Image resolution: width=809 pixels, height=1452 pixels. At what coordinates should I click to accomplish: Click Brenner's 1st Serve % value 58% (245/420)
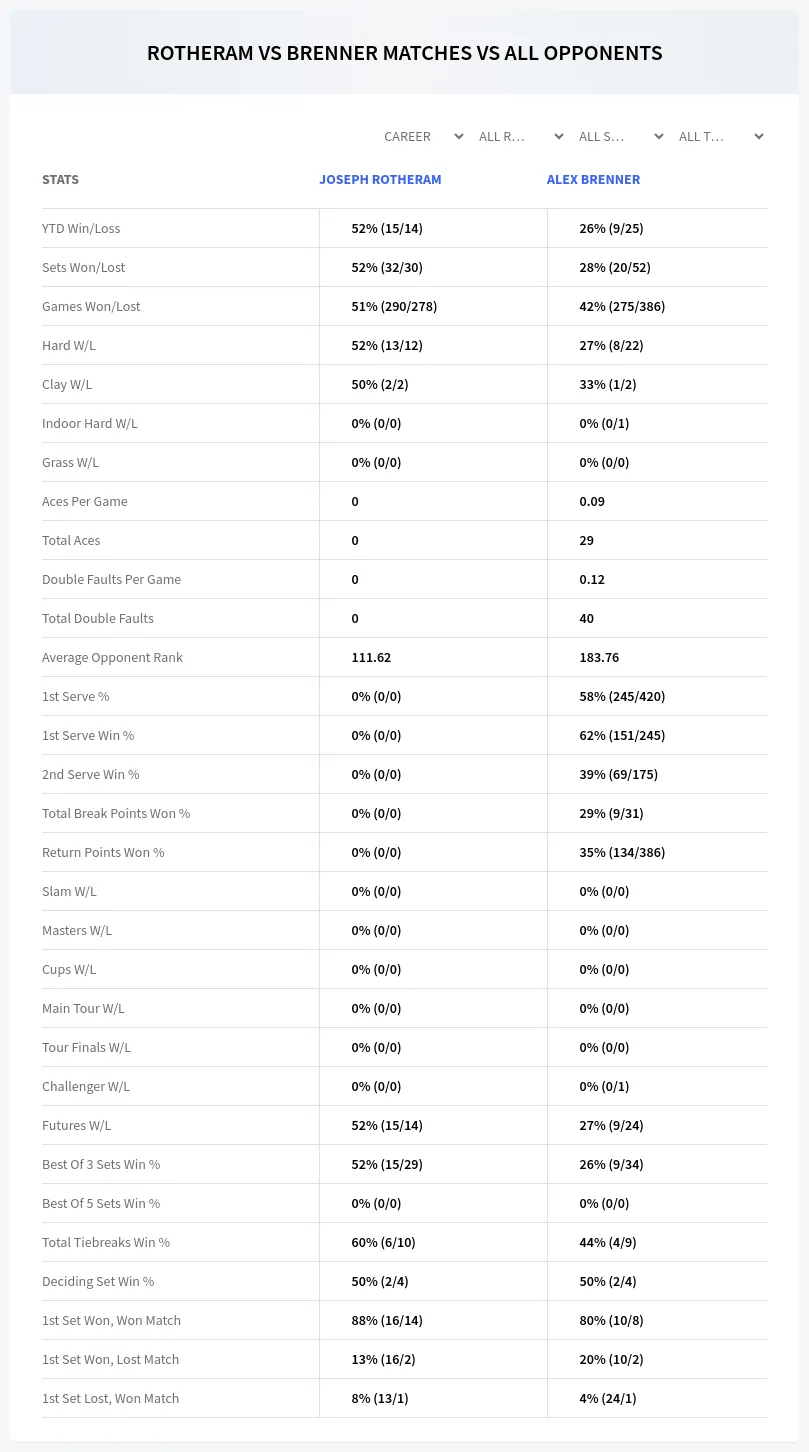click(622, 696)
